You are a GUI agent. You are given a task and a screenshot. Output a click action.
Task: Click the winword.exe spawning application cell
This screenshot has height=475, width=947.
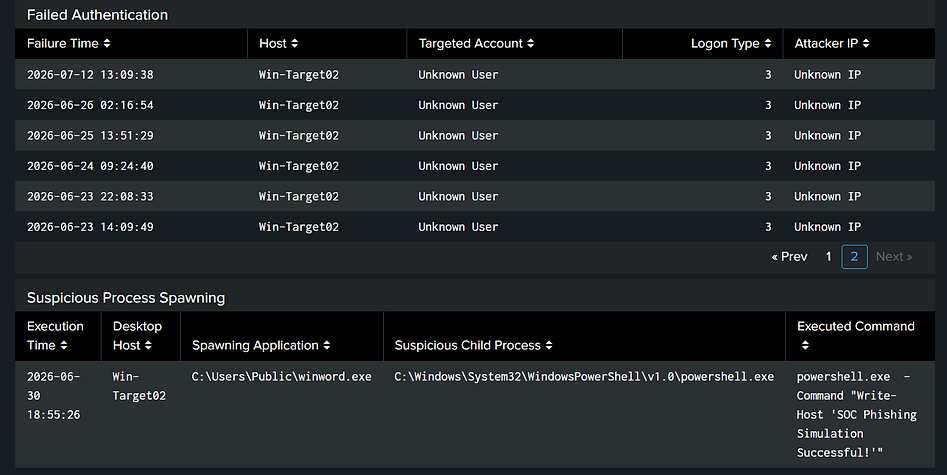281,376
